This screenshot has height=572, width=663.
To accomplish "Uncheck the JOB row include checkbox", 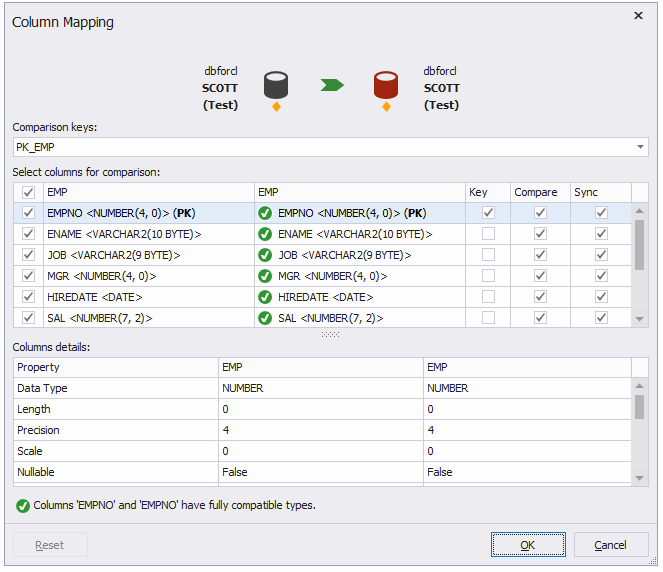I will coord(28,255).
